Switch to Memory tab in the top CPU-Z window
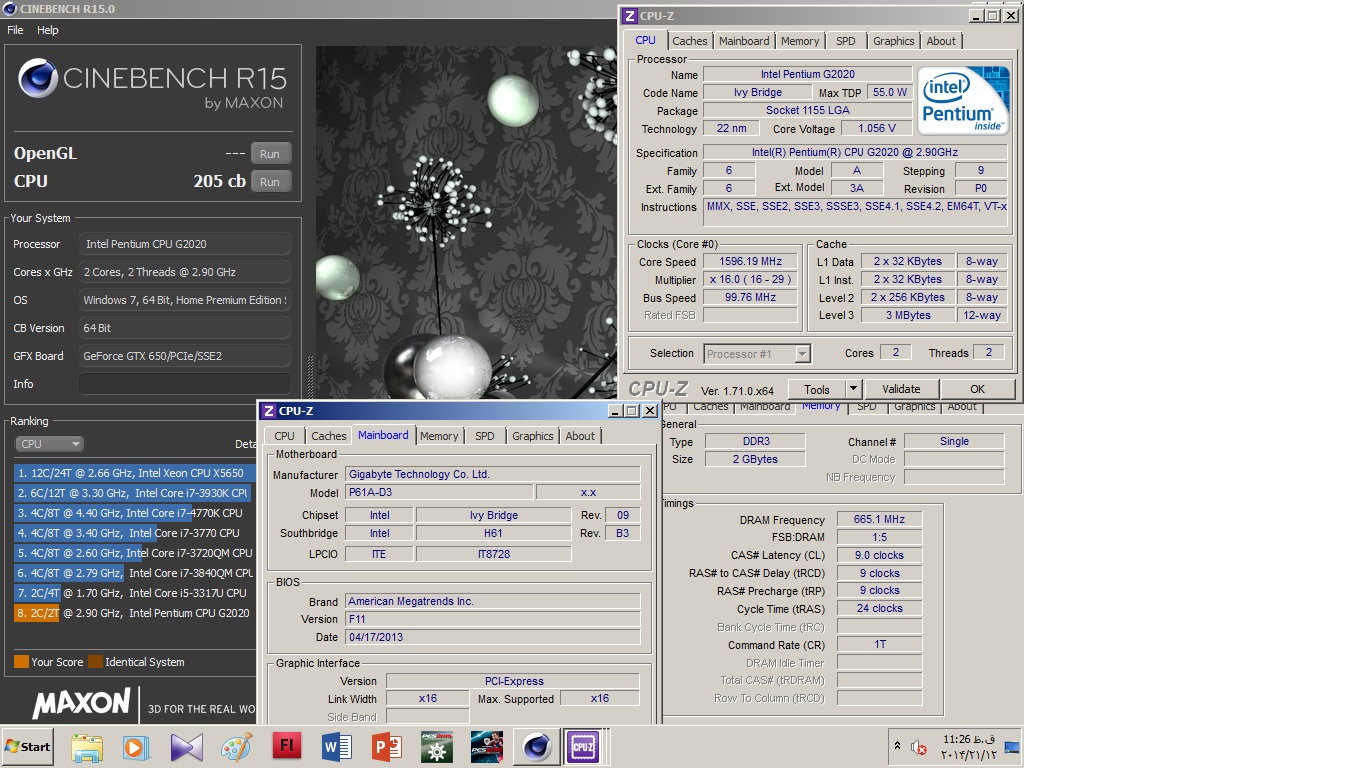 click(x=800, y=41)
